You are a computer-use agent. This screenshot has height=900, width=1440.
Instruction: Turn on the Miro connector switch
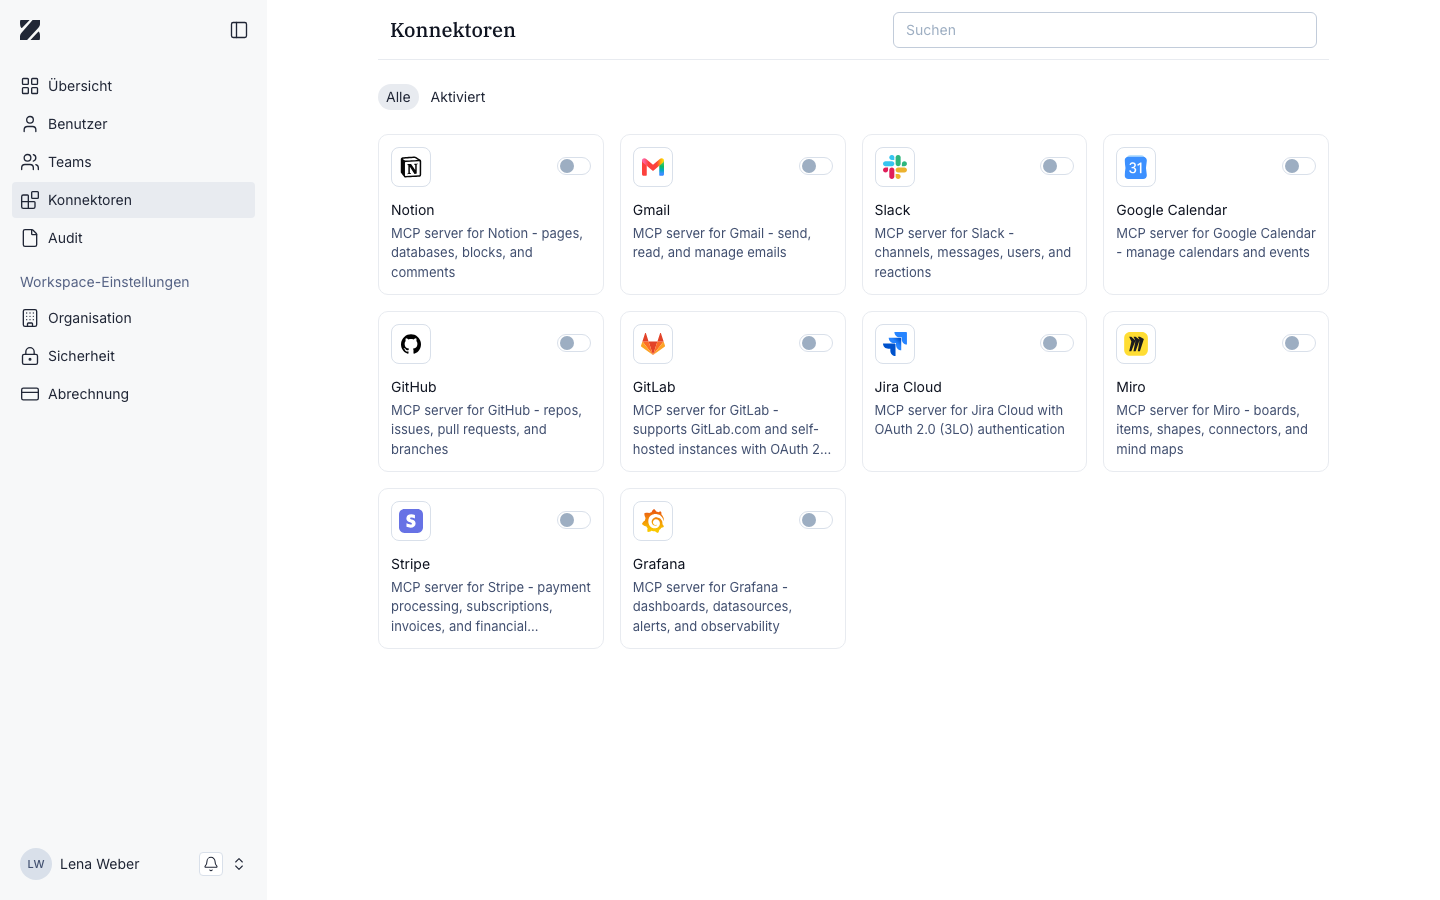click(x=1299, y=343)
